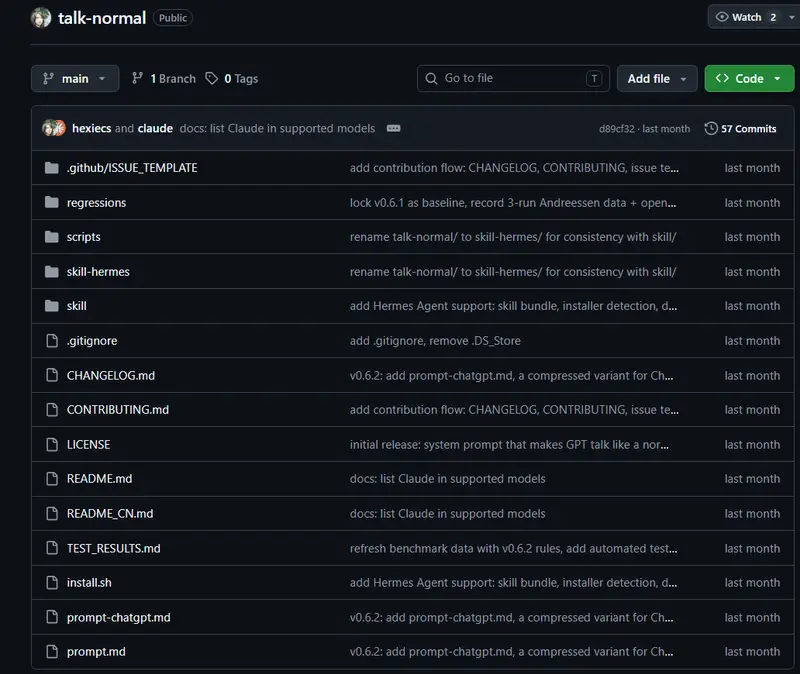
Task: Open the 'initial release' commit message for LICENSE
Action: (x=509, y=444)
